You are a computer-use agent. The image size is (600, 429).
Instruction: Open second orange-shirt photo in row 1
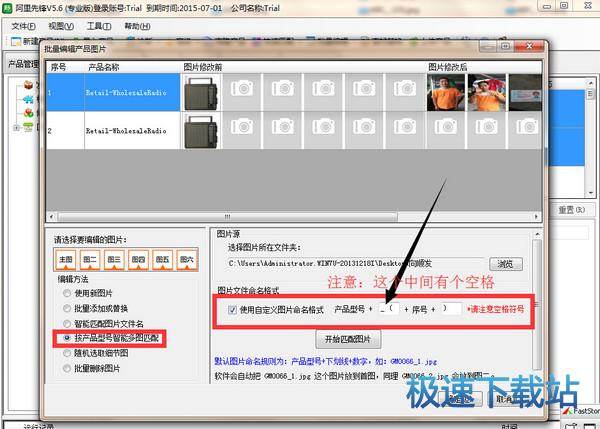[x=486, y=92]
